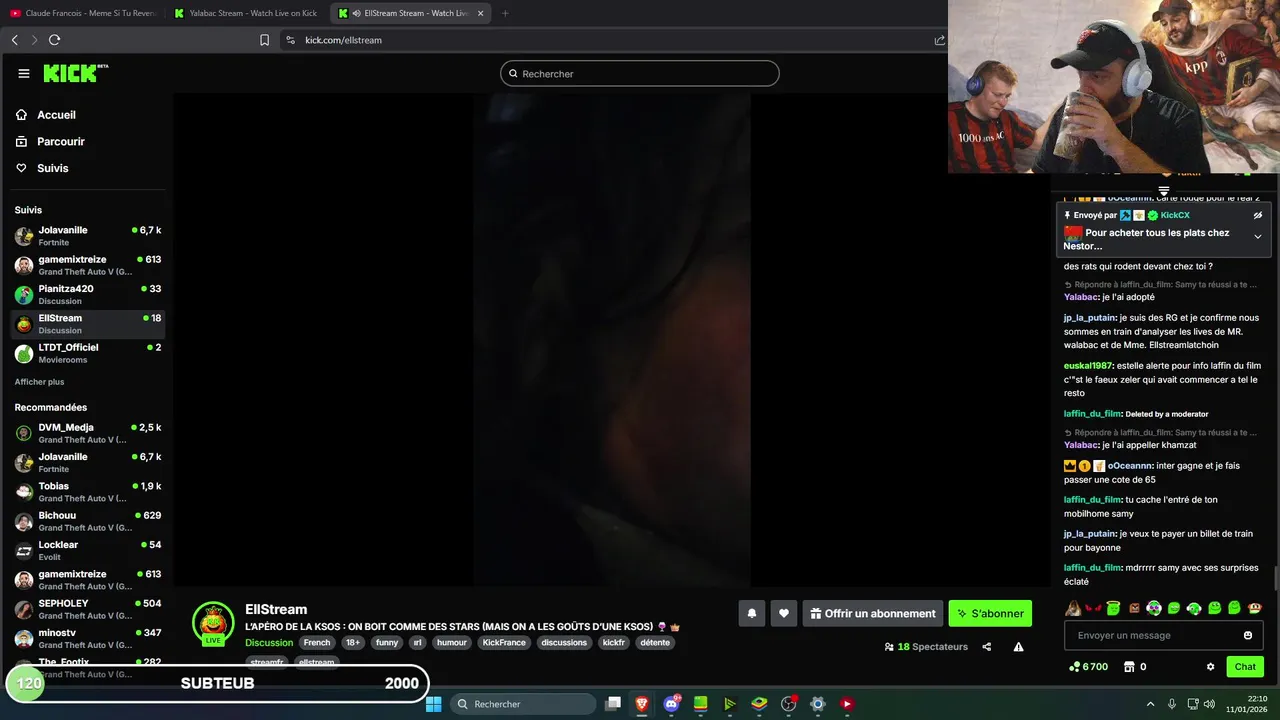Click the Kick logo
Screen dimensions: 1280x720
75,73
